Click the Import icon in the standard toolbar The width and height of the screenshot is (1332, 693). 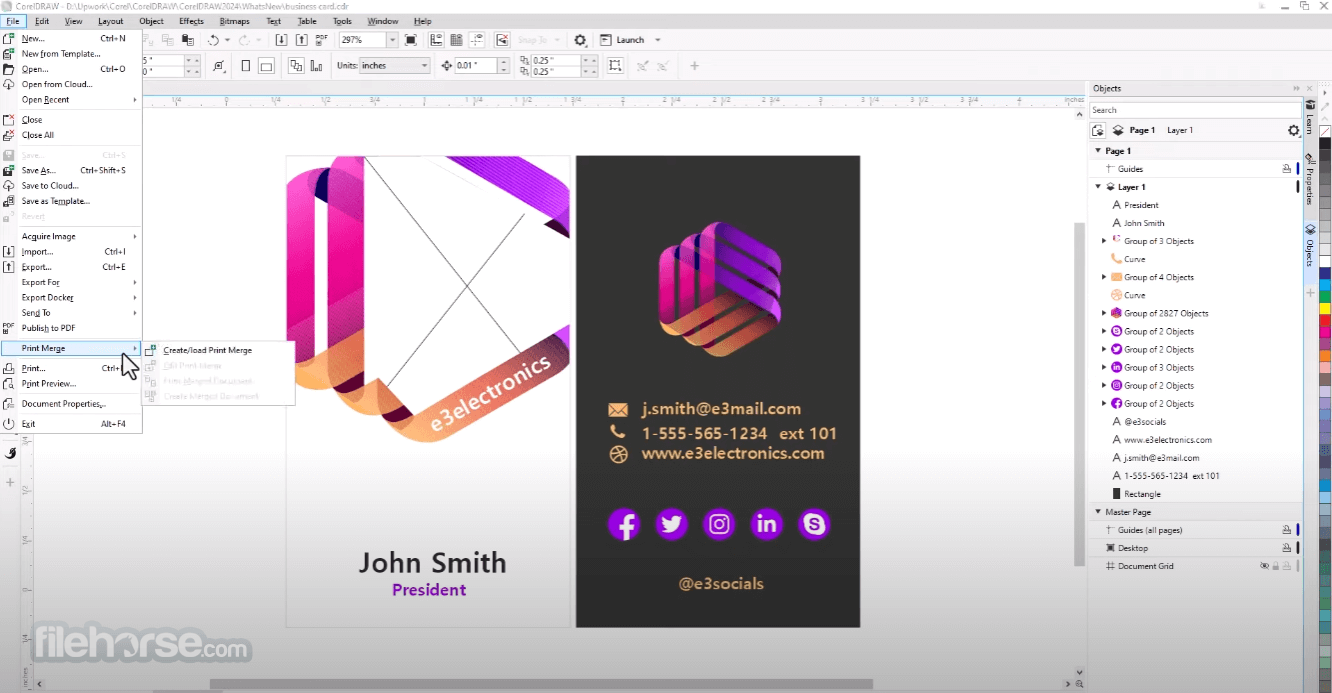pos(281,40)
